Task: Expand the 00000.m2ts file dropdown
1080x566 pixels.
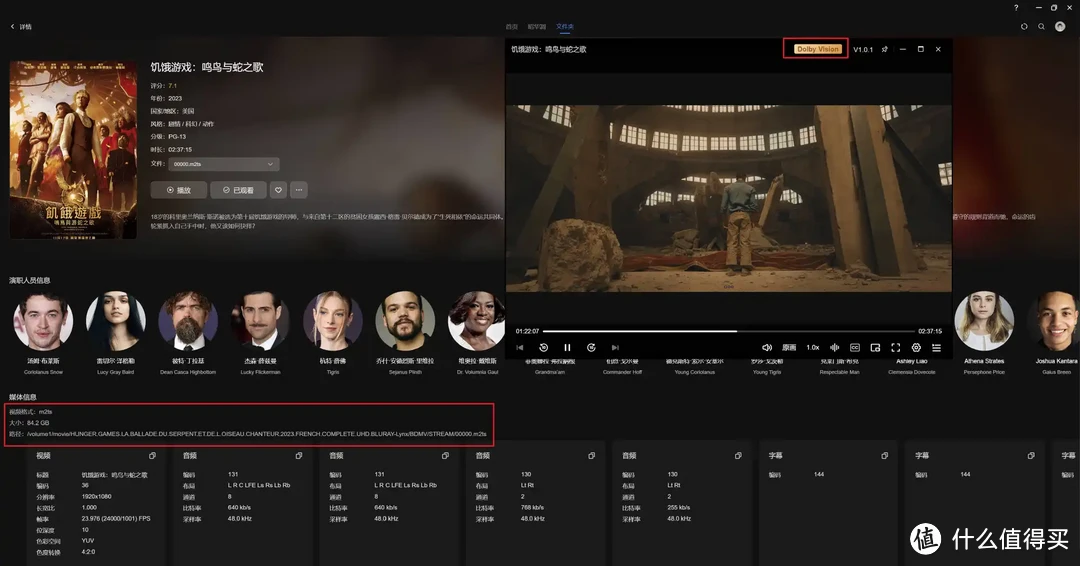Action: coord(224,164)
